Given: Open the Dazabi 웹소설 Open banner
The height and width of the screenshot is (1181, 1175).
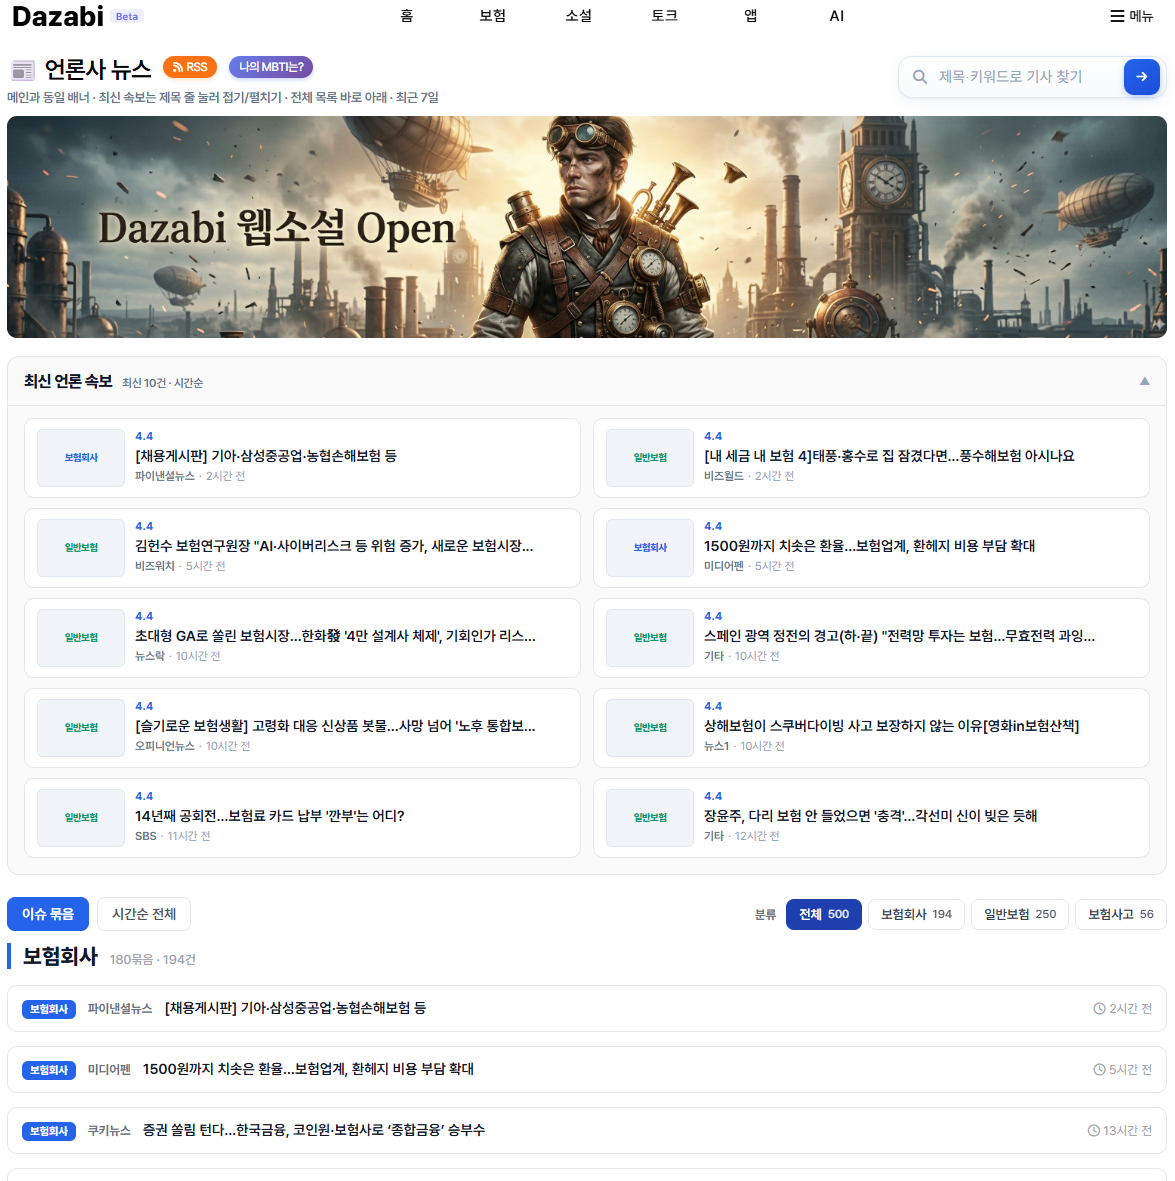Looking at the screenshot, I should 586,227.
